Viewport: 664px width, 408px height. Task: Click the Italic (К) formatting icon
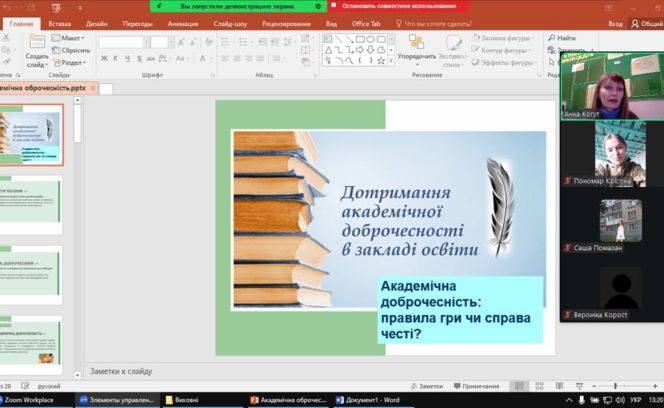(x=116, y=60)
